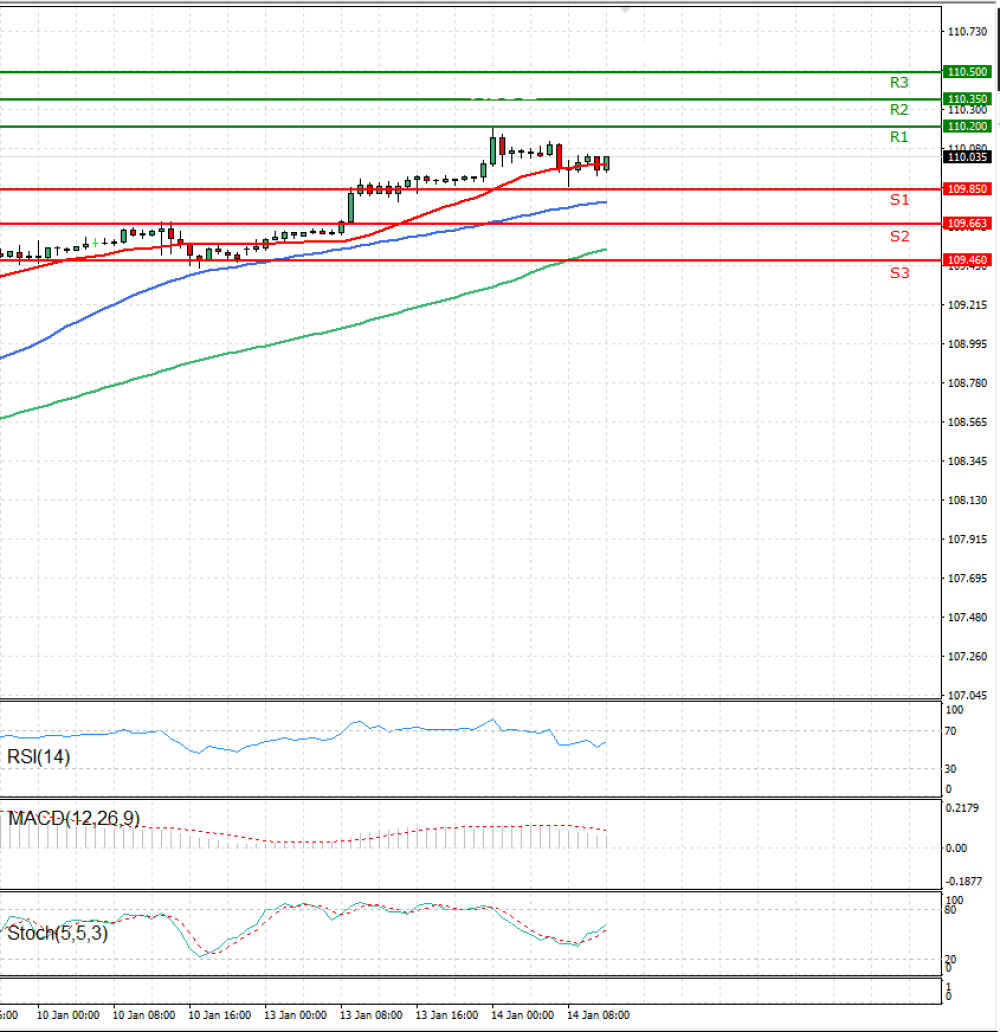Screen dimensions: 1000x1032
Task: Click the 110.500 resistance price label
Action: (966, 72)
